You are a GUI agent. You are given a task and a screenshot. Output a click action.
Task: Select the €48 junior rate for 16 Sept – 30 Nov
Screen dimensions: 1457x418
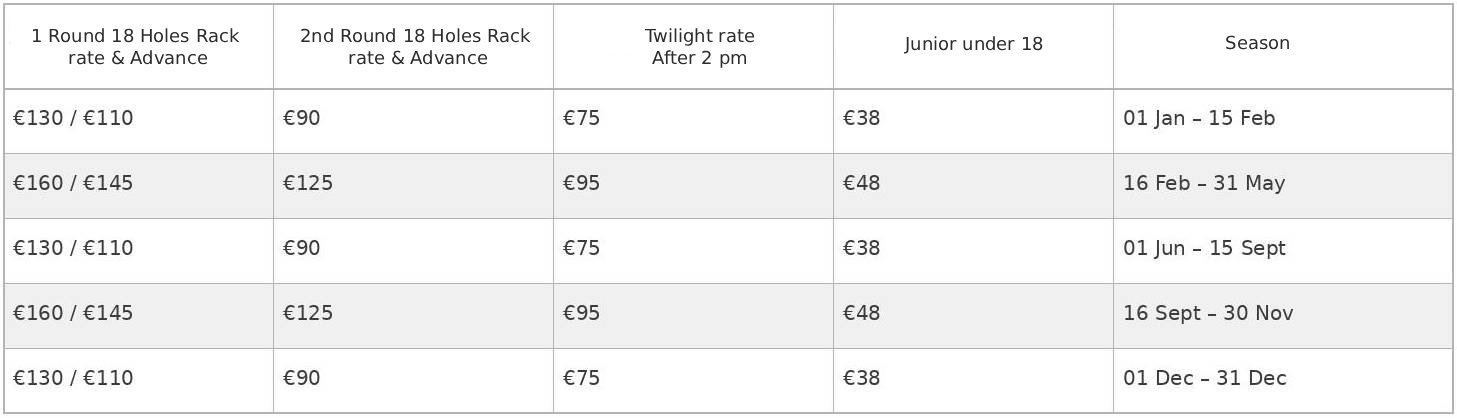pos(862,314)
